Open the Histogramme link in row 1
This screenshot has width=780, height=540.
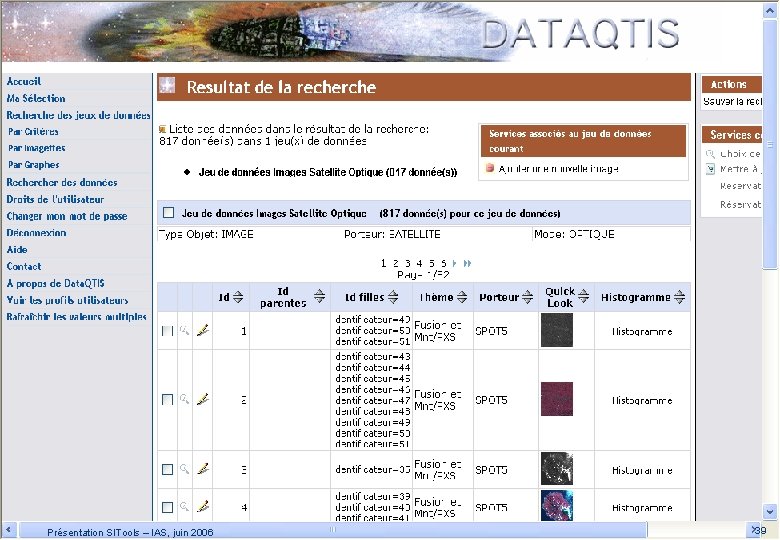pos(642,332)
